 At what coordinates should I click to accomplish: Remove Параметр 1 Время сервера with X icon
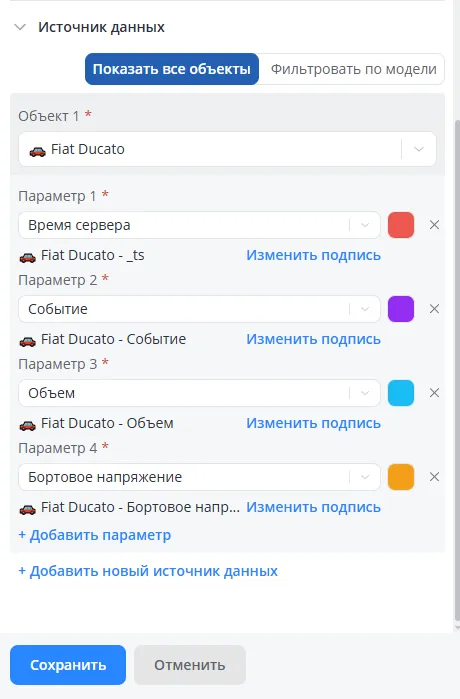(434, 225)
